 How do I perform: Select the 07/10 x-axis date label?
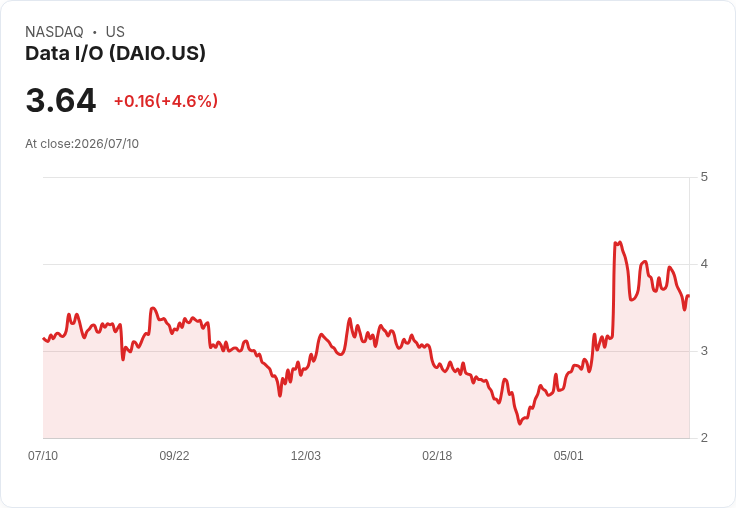pyautogui.click(x=43, y=455)
